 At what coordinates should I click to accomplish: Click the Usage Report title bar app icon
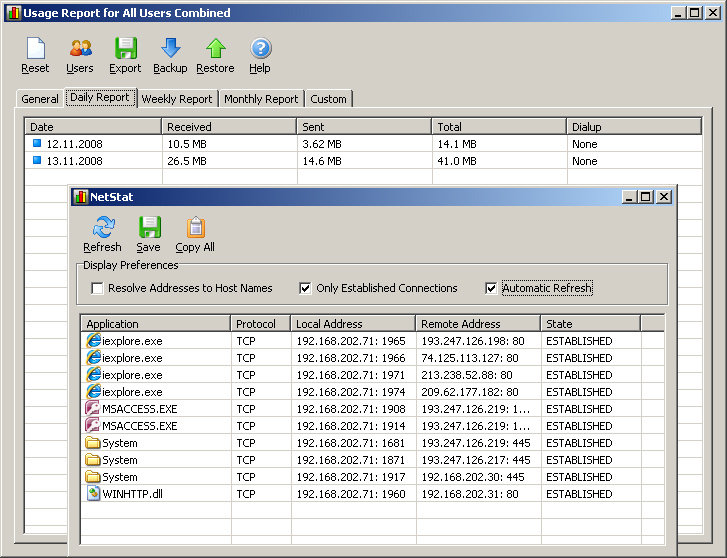pyautogui.click(x=14, y=13)
